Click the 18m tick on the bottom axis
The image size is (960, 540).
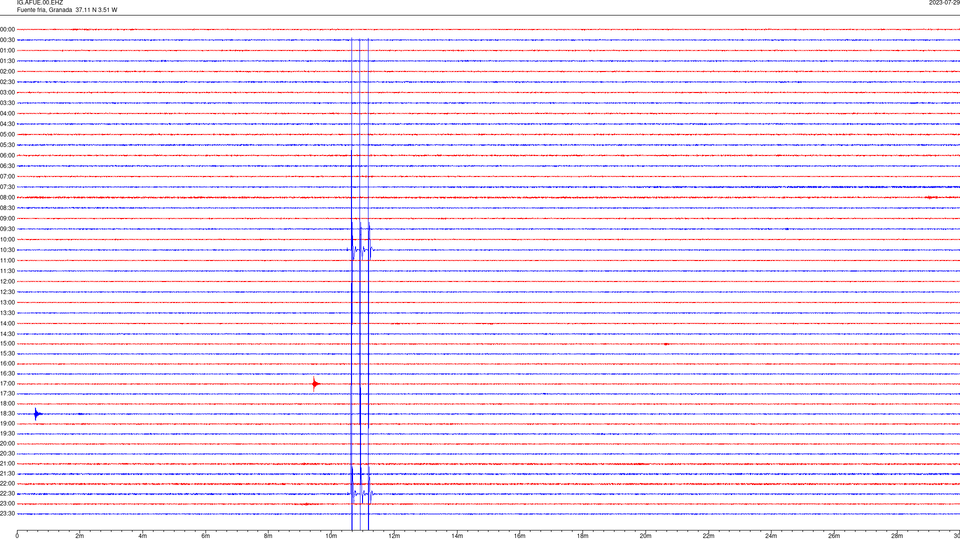pos(582,536)
